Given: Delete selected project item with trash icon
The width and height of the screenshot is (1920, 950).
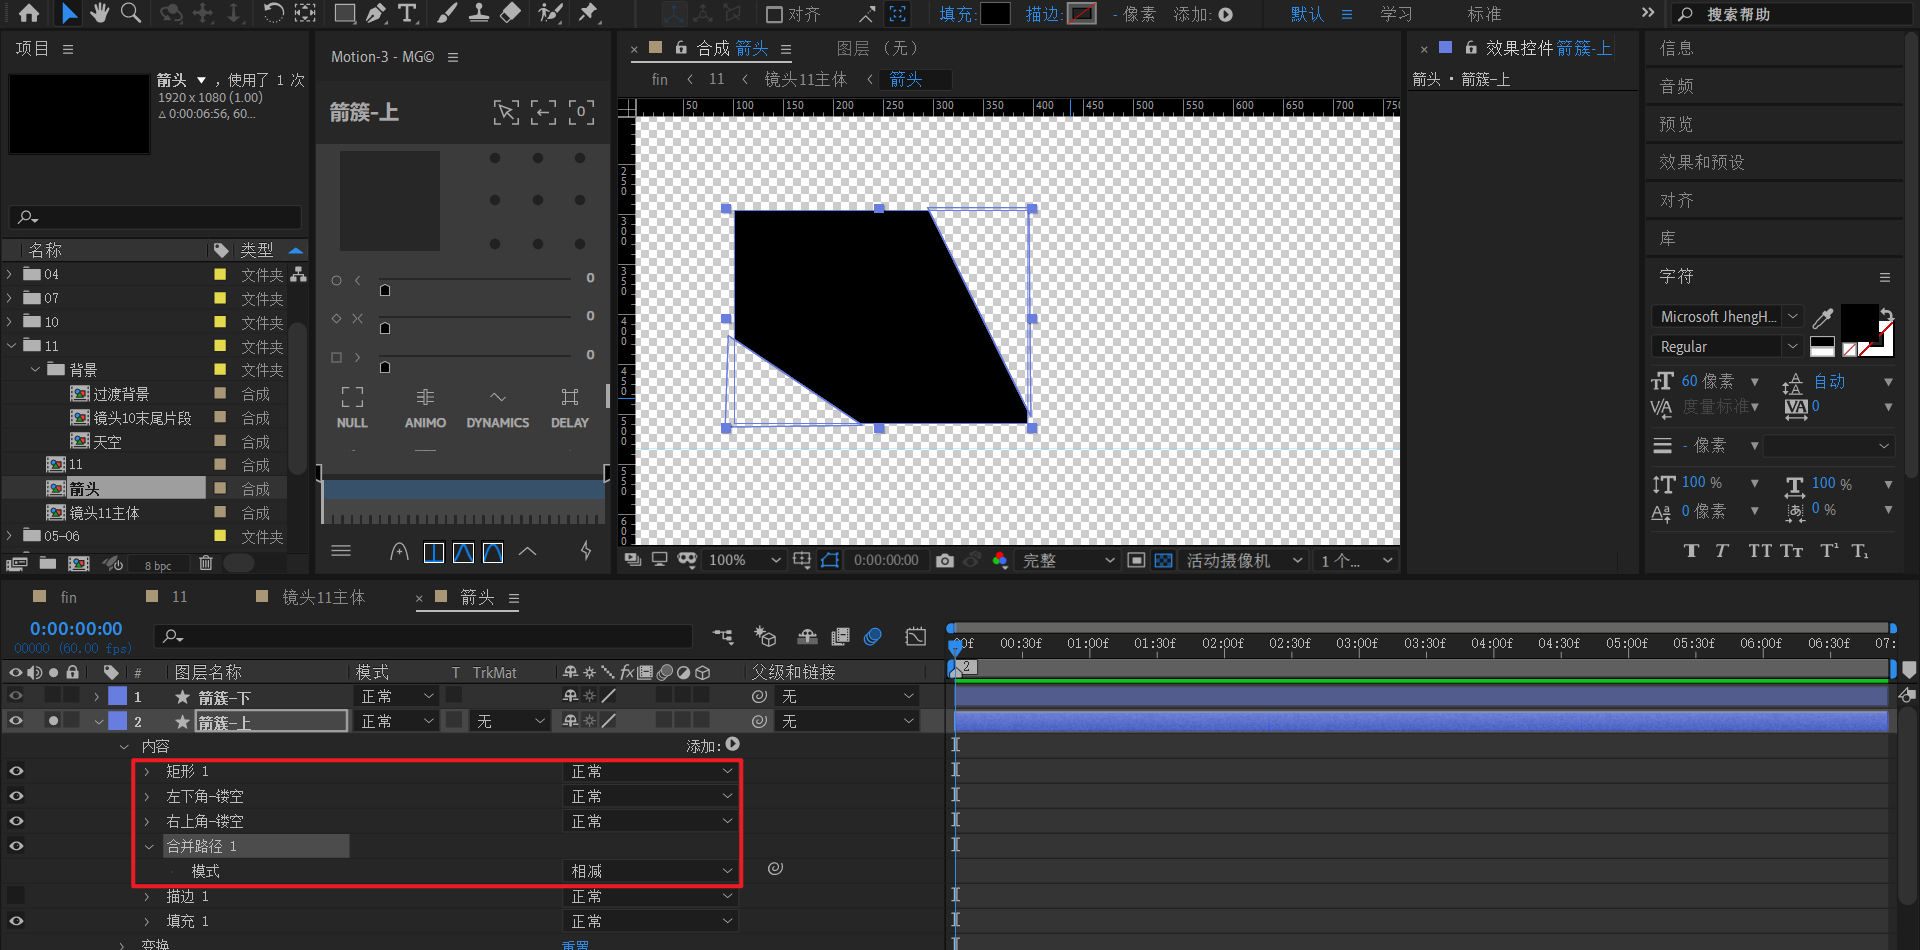Looking at the screenshot, I should point(206,563).
